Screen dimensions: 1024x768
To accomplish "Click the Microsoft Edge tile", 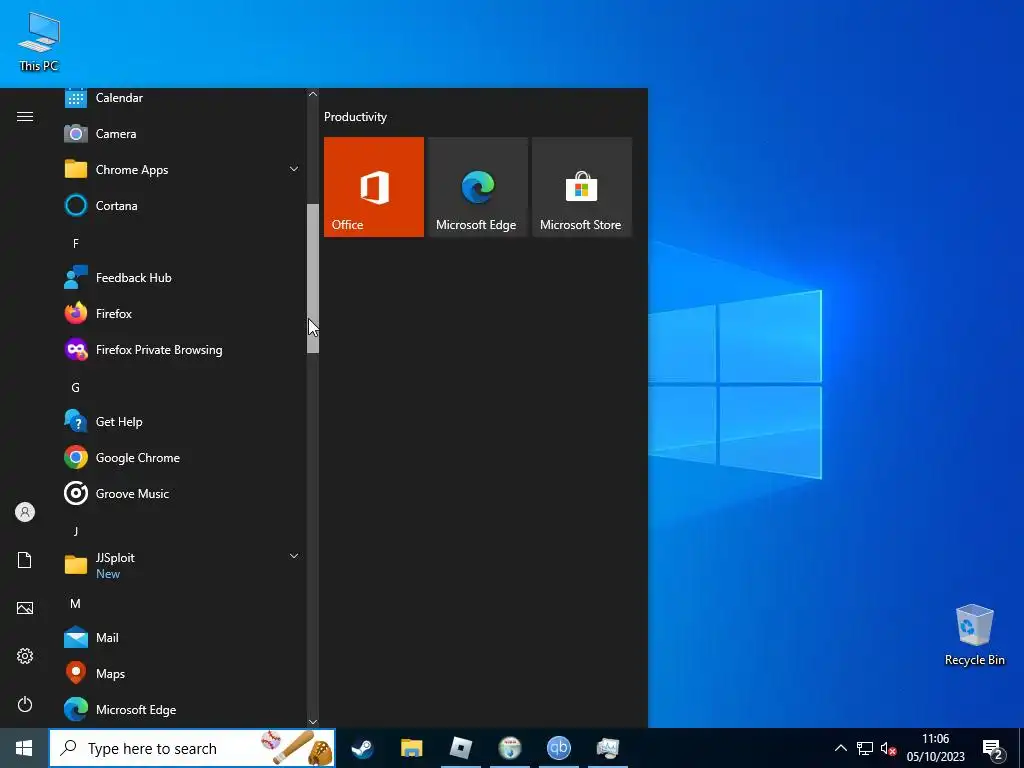I will coord(477,187).
